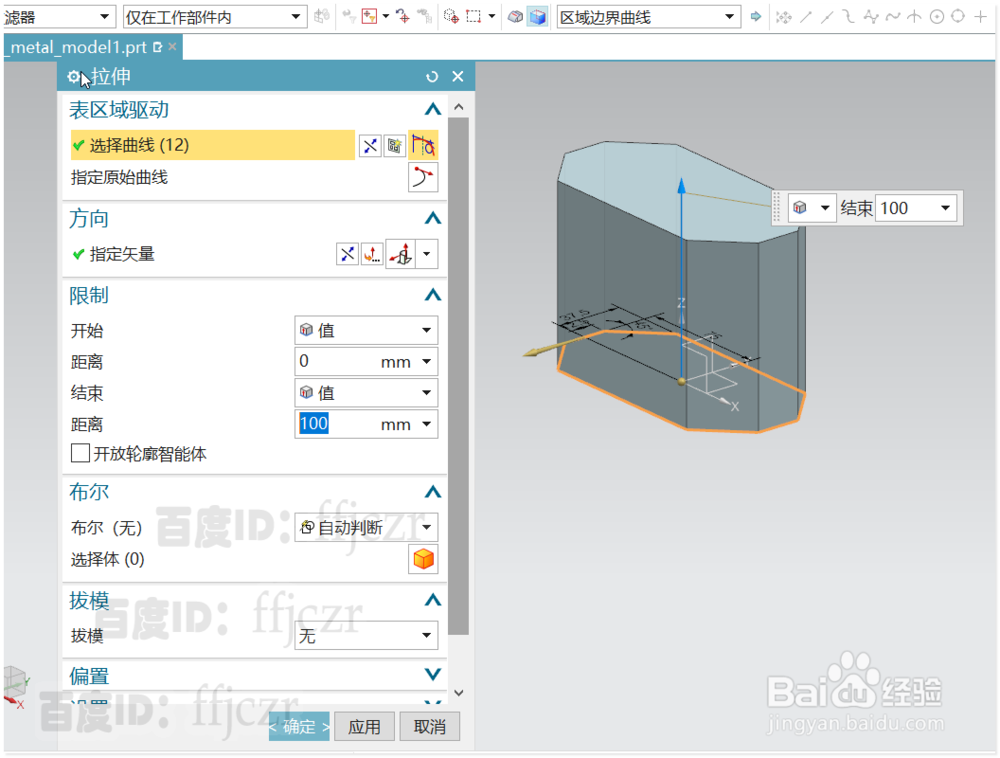
Task: Open the 布尔 自动判断 dropdown
Action: 366,527
